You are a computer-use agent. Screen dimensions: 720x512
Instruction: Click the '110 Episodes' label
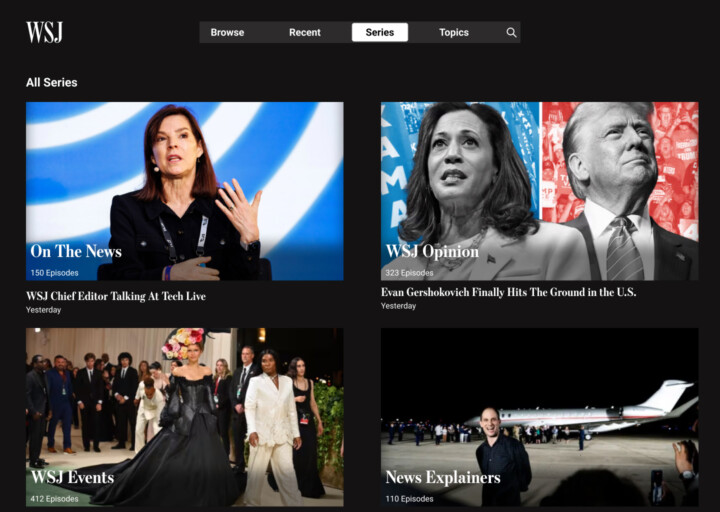[x=409, y=499]
